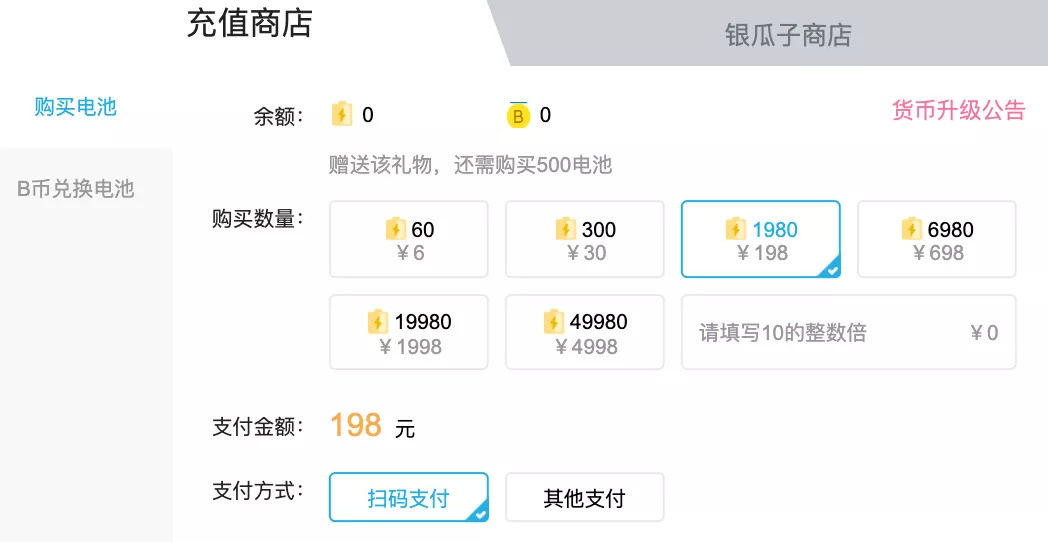Viewport: 1048px width, 542px height.
Task: Go to B币兑换电池 in sidebar
Action: [x=76, y=189]
